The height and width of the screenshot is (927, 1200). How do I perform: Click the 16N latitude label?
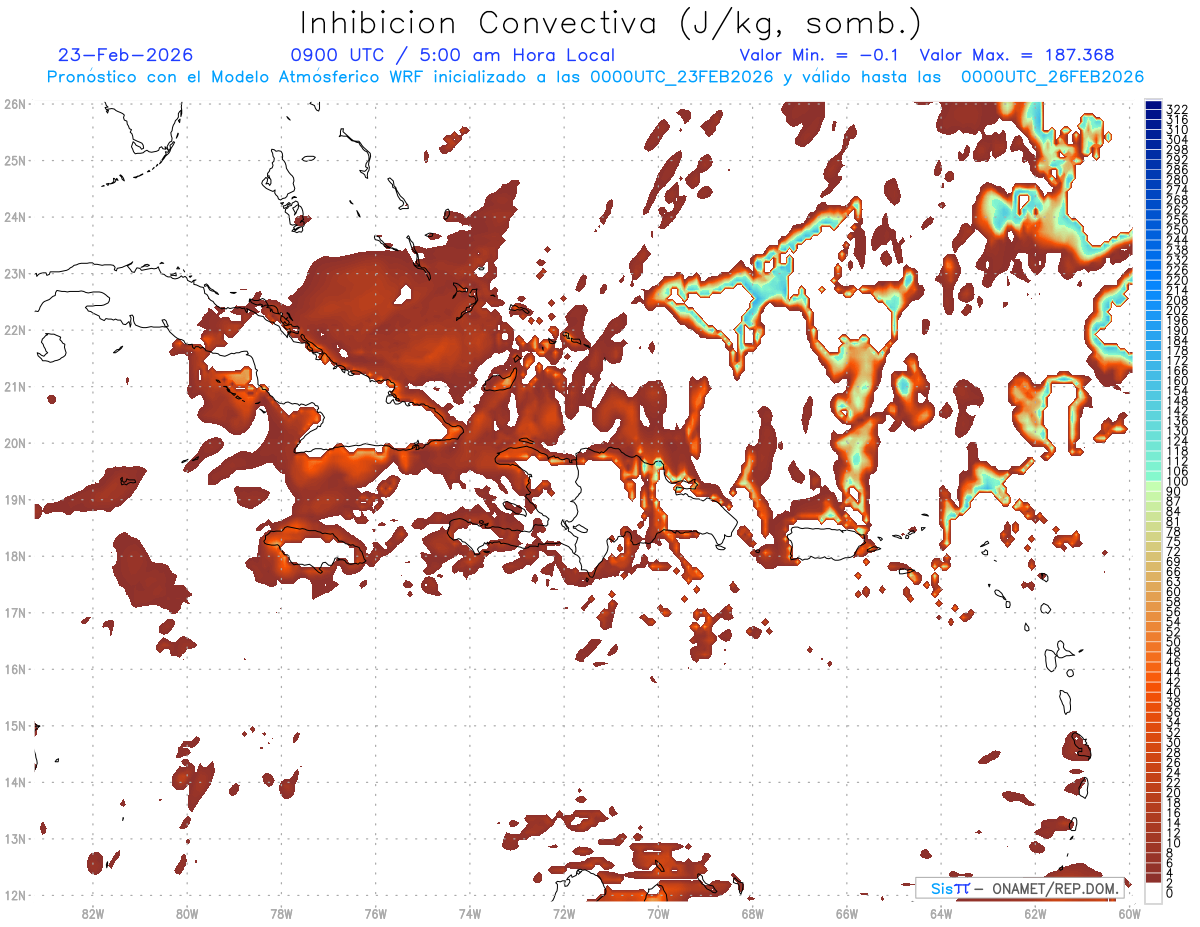[14, 669]
